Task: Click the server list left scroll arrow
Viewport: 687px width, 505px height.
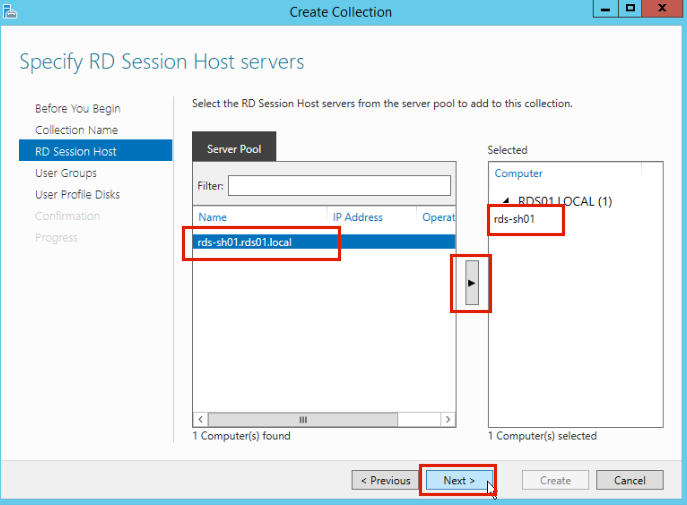Action: coord(200,420)
